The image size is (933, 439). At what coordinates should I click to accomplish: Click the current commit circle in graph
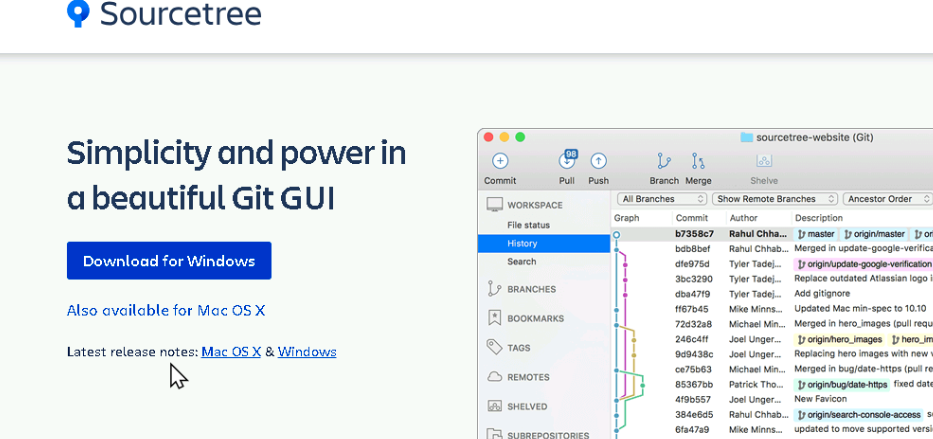(616, 235)
